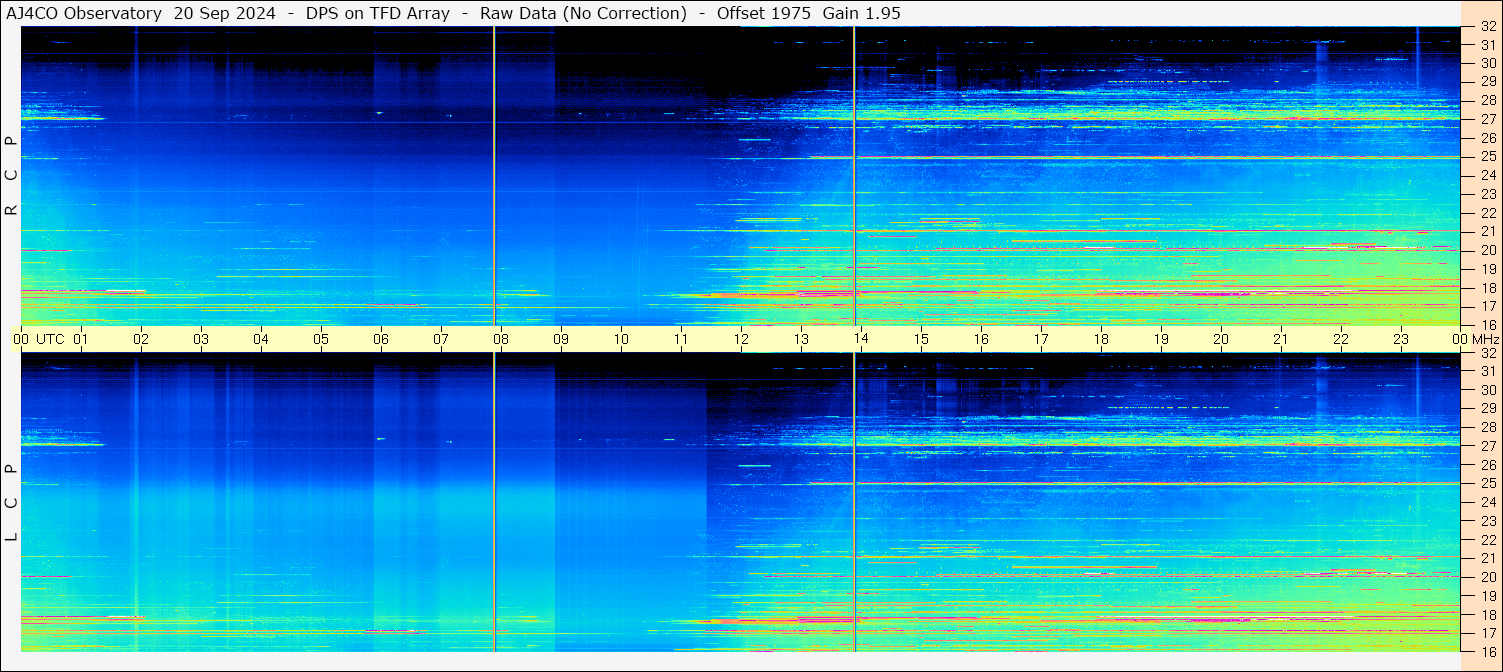Click the MHz unit label on time axis
Image resolution: width=1503 pixels, height=672 pixels.
[1485, 339]
